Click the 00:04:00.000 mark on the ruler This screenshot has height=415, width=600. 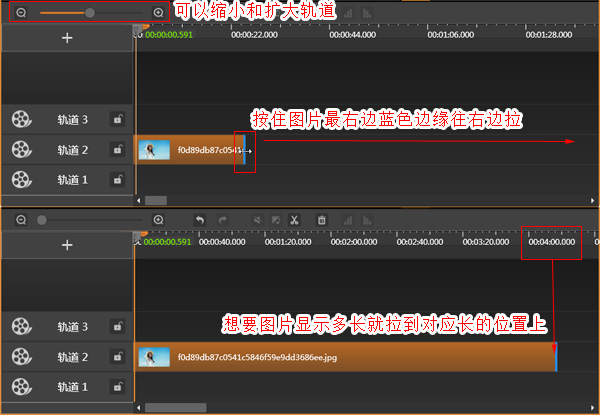pyautogui.click(x=552, y=242)
